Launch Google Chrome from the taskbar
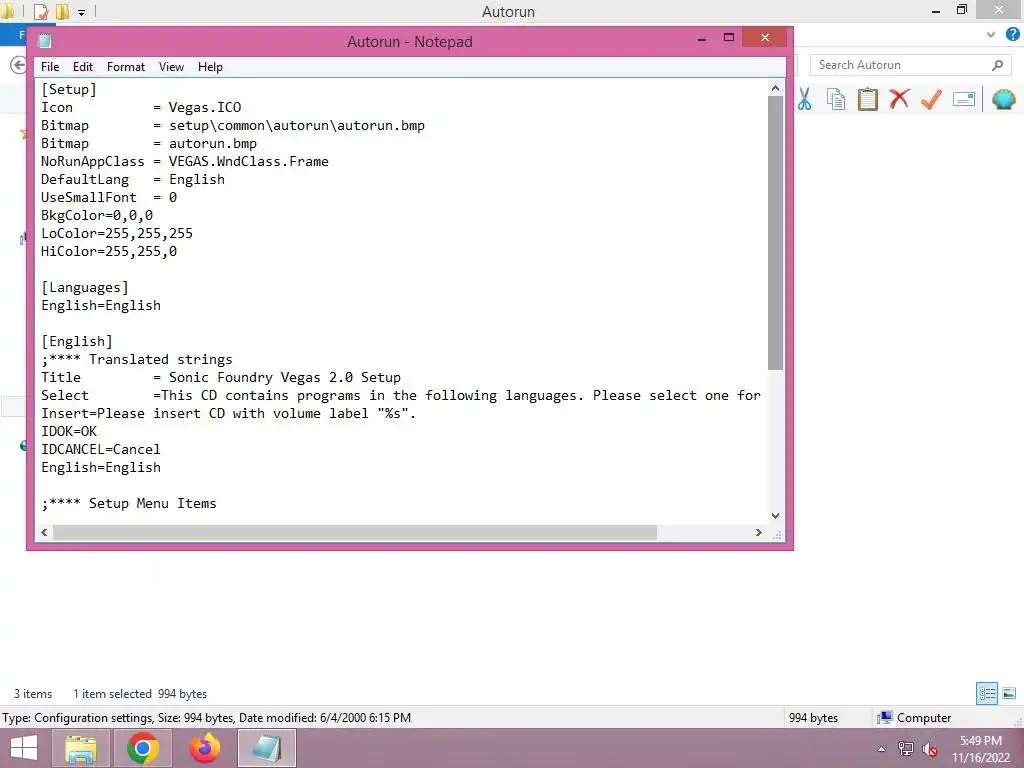1024x768 pixels. [142, 748]
